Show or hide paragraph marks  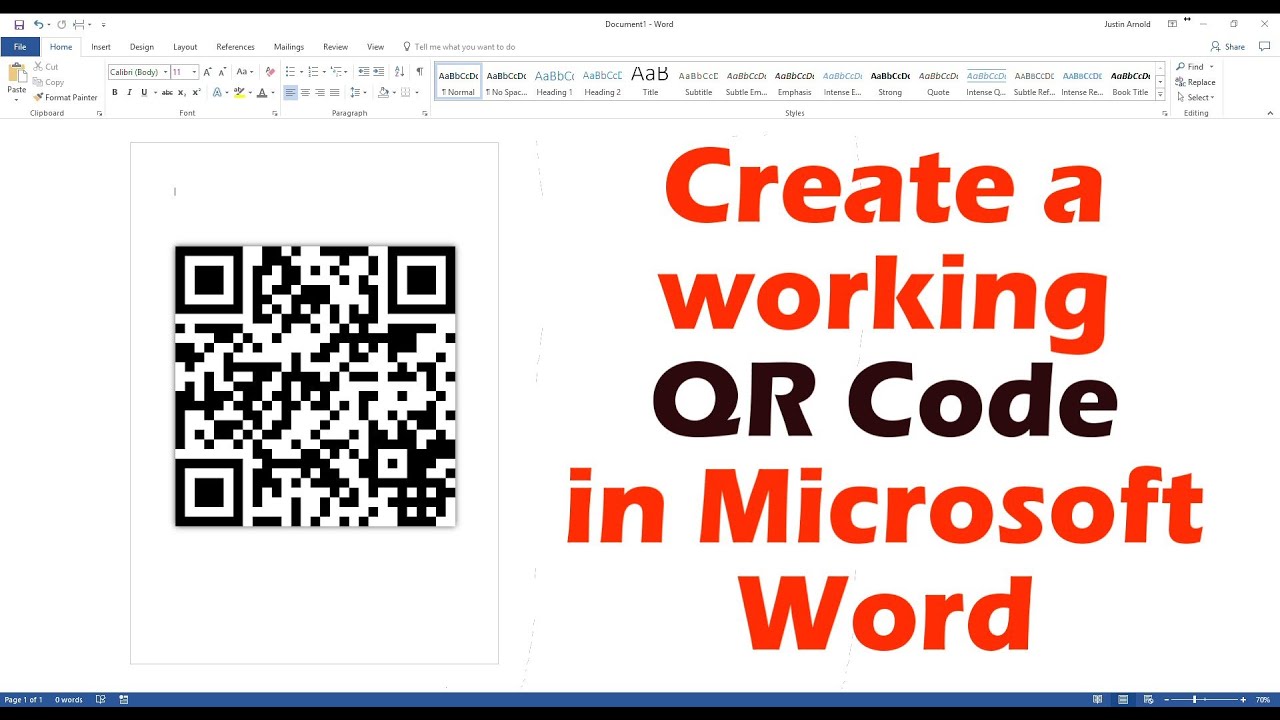point(420,72)
